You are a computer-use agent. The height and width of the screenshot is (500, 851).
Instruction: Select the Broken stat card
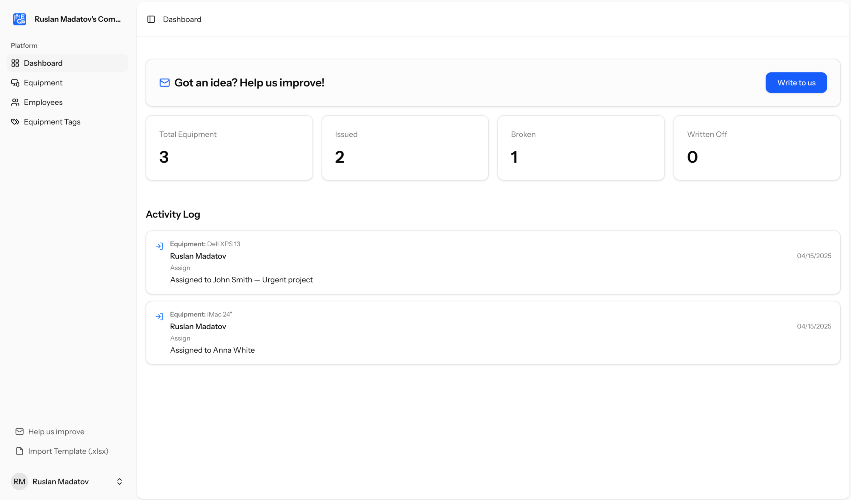pos(581,148)
